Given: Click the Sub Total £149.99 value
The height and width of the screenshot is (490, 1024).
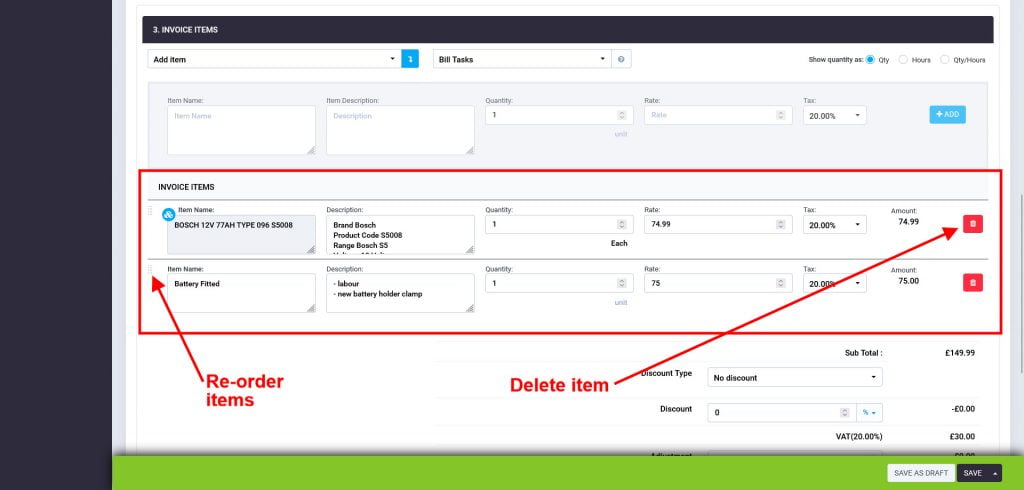Looking at the screenshot, I should coord(959,352).
